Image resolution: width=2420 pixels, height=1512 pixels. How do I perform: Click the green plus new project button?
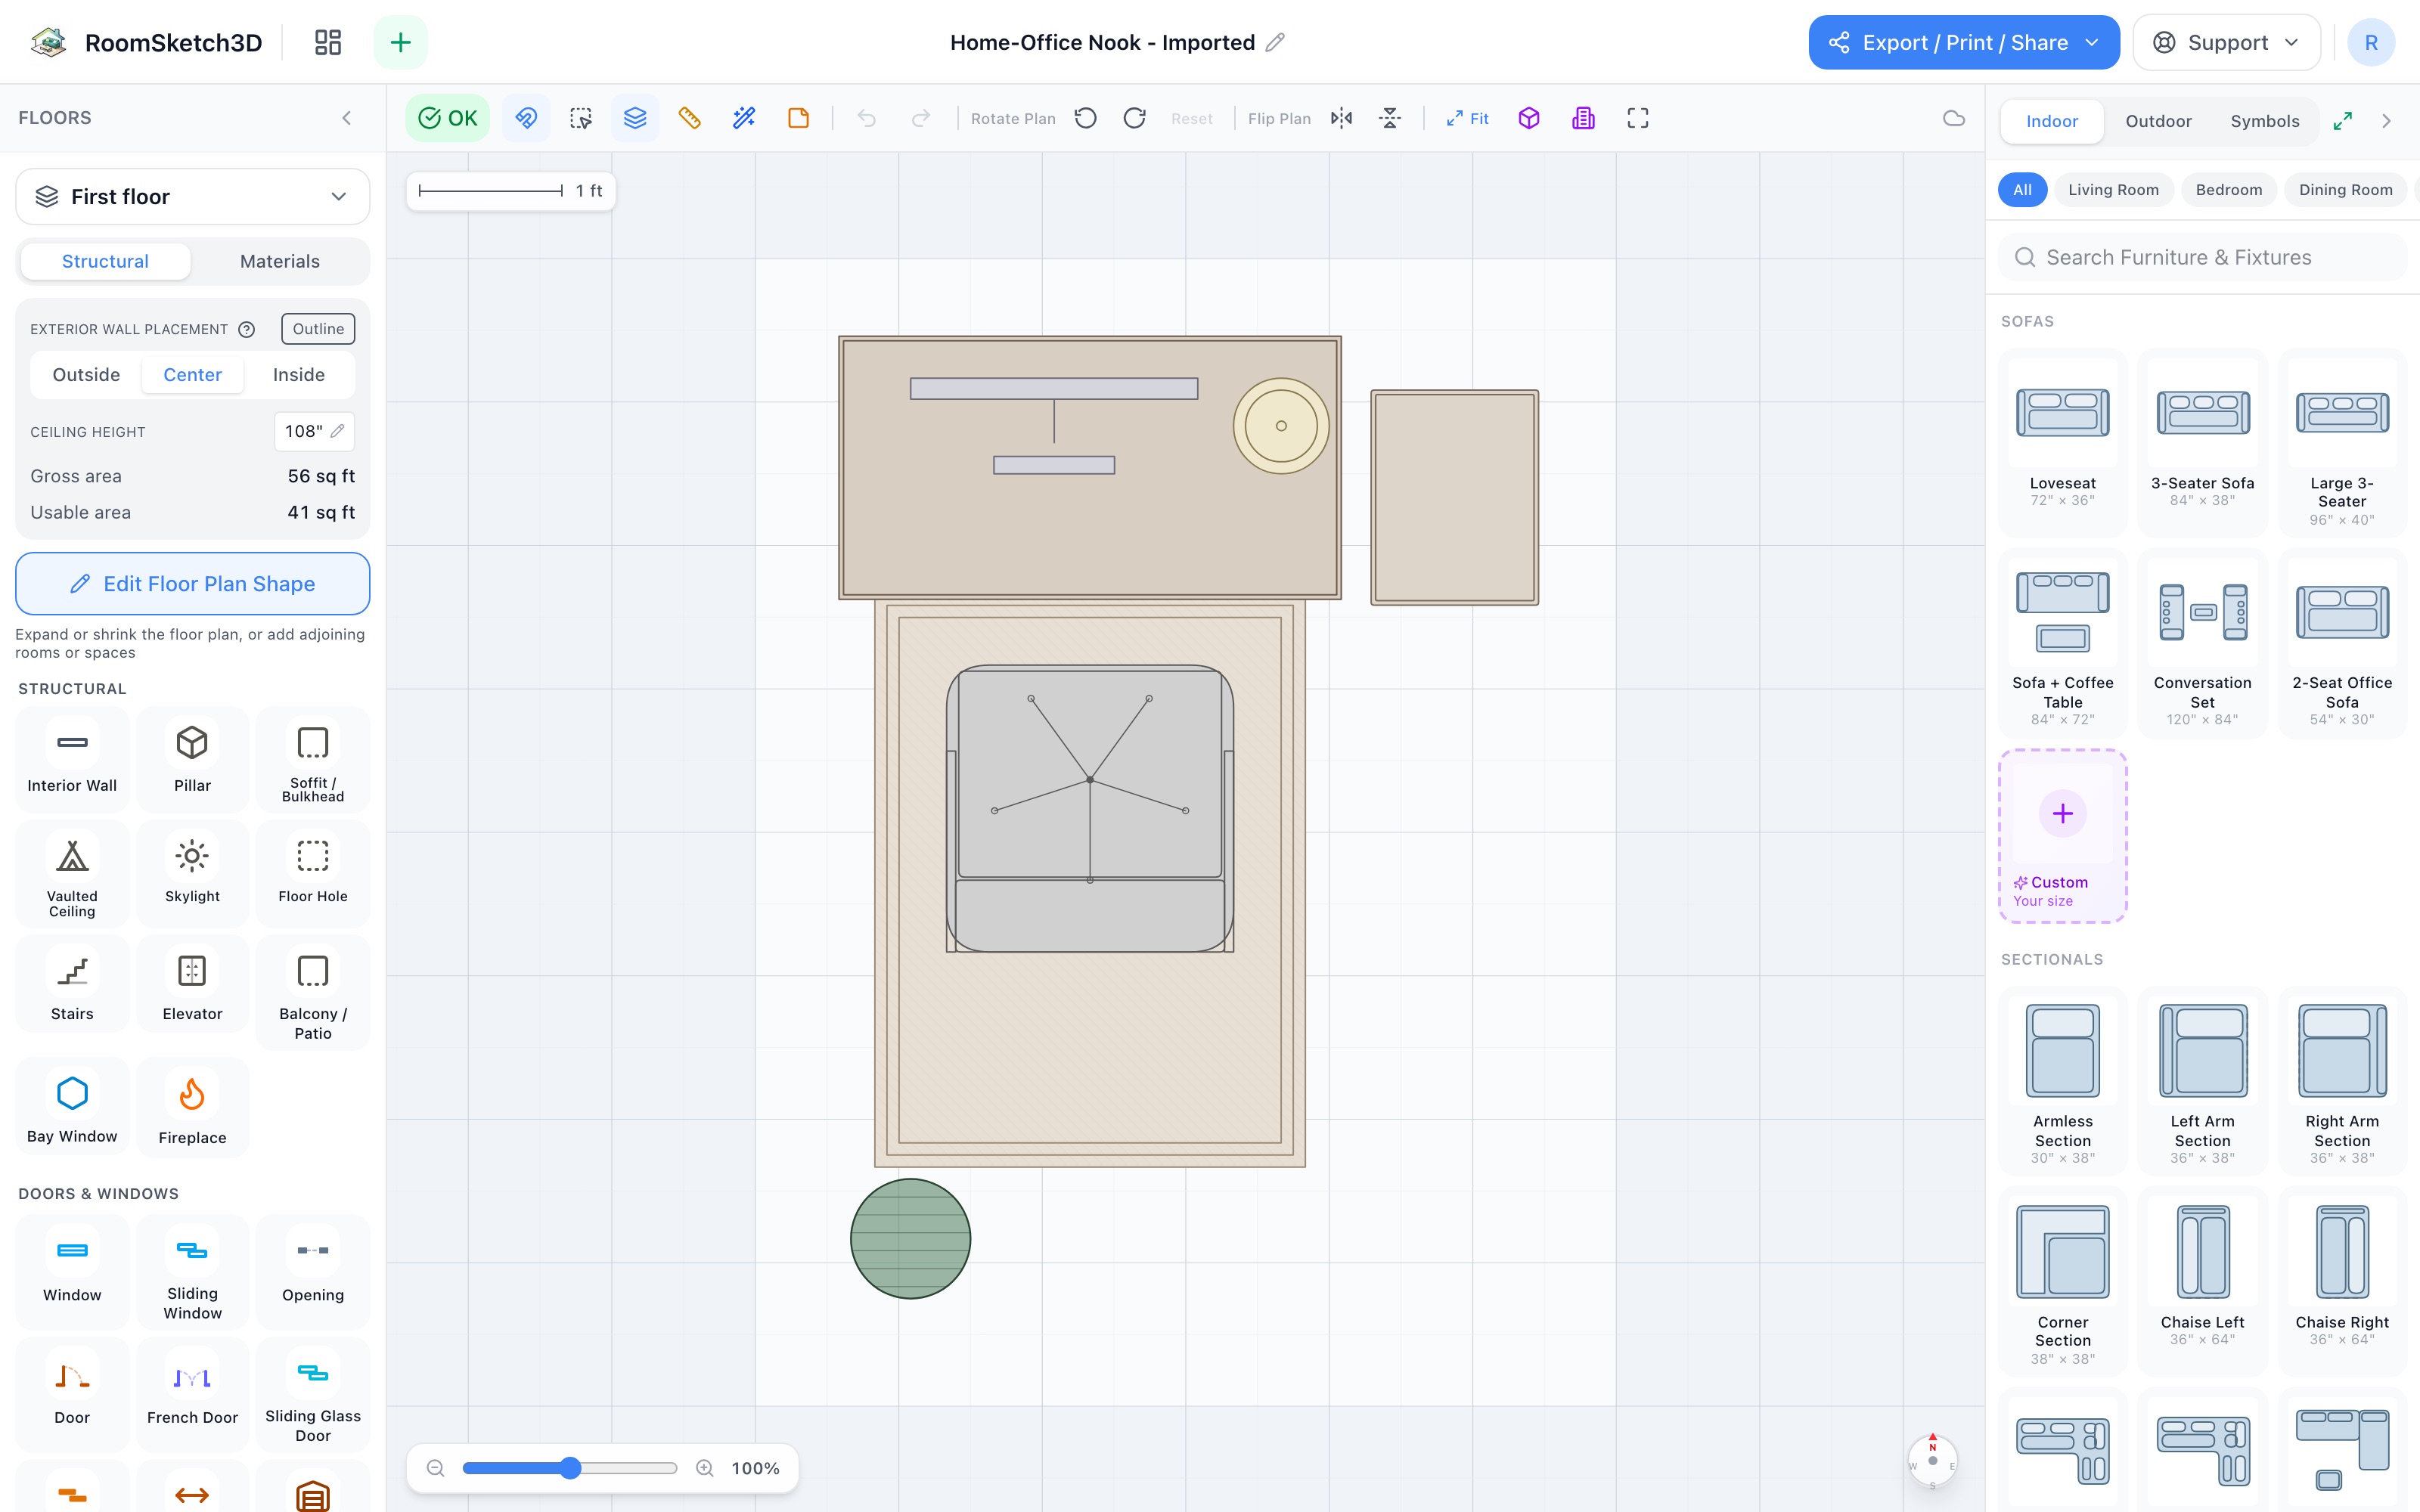pos(400,42)
